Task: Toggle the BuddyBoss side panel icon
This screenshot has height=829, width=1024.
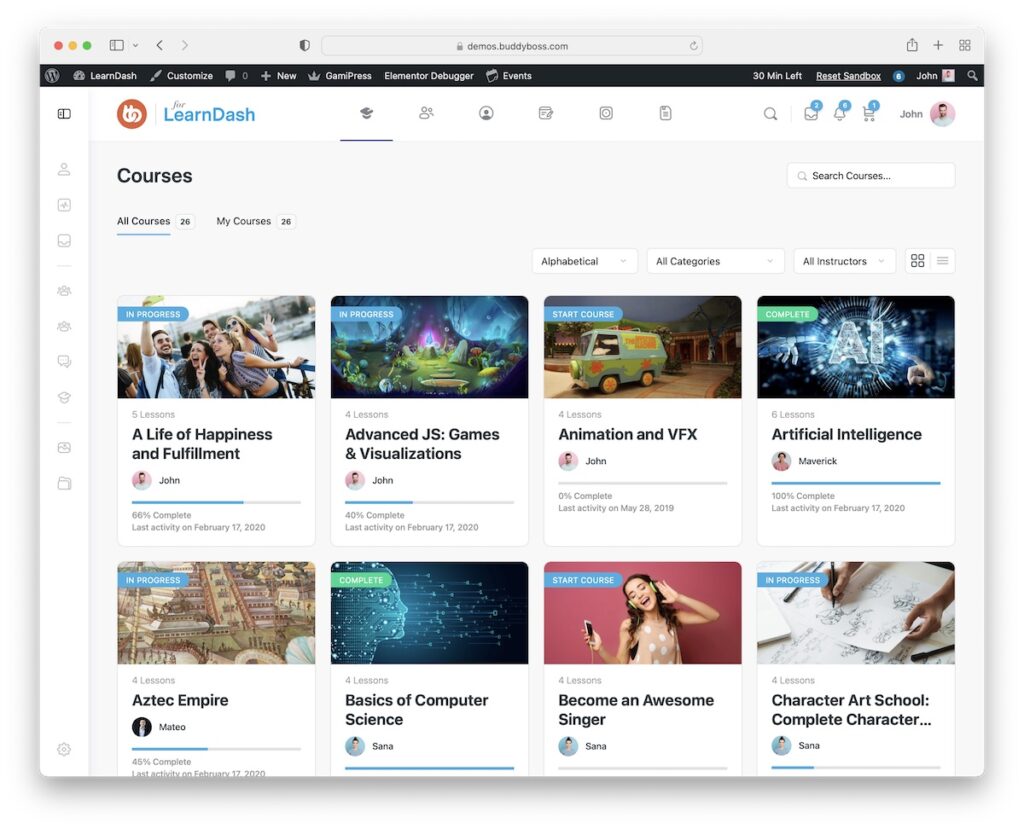Action: (64, 114)
